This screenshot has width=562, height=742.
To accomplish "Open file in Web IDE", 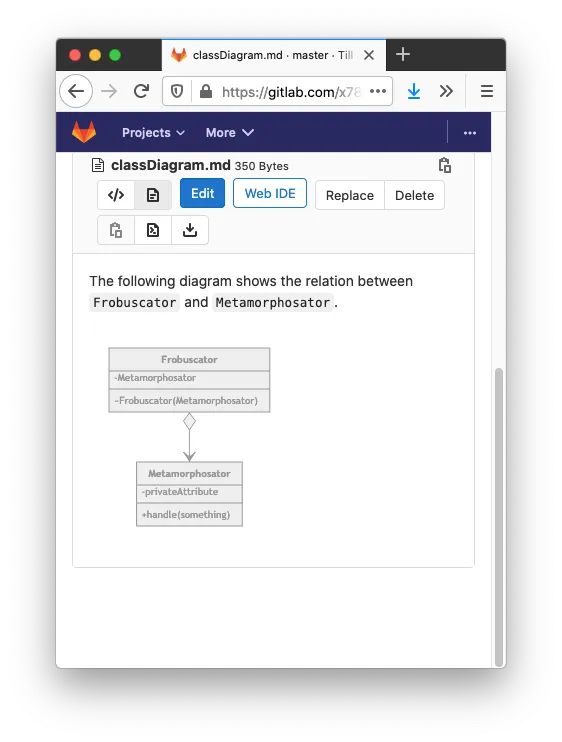I will (270, 193).
